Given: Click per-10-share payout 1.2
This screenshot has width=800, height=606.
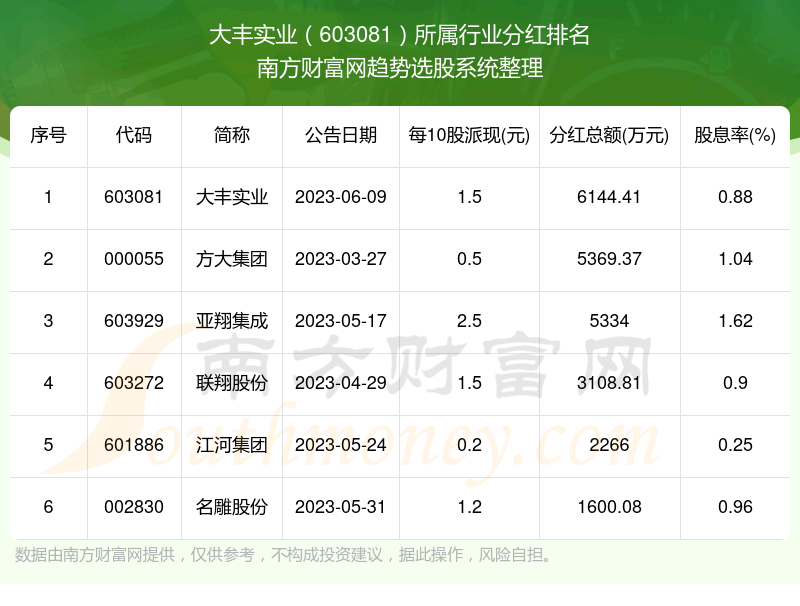Looking at the screenshot, I should [469, 507].
